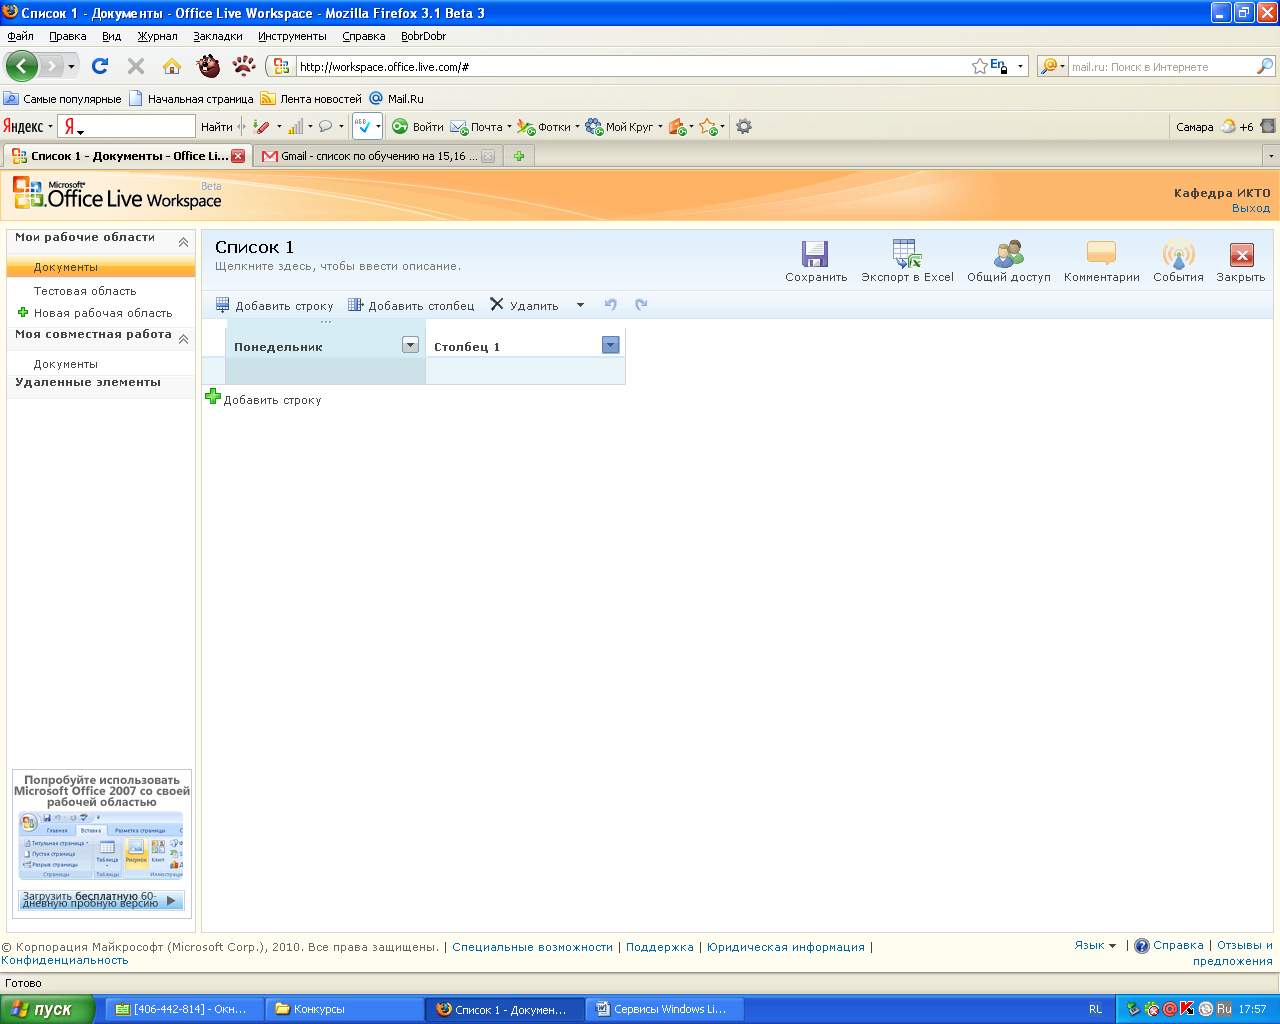
Task: Click the Office Live Workspace logo
Action: click(117, 194)
